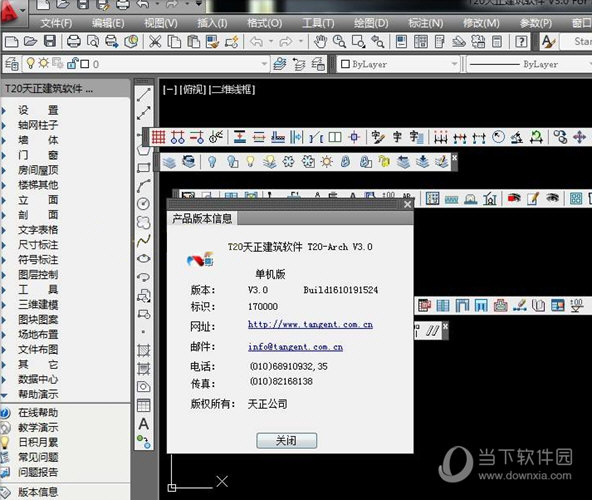Click the ByLayer color swatch square
The image size is (592, 500).
point(345,64)
